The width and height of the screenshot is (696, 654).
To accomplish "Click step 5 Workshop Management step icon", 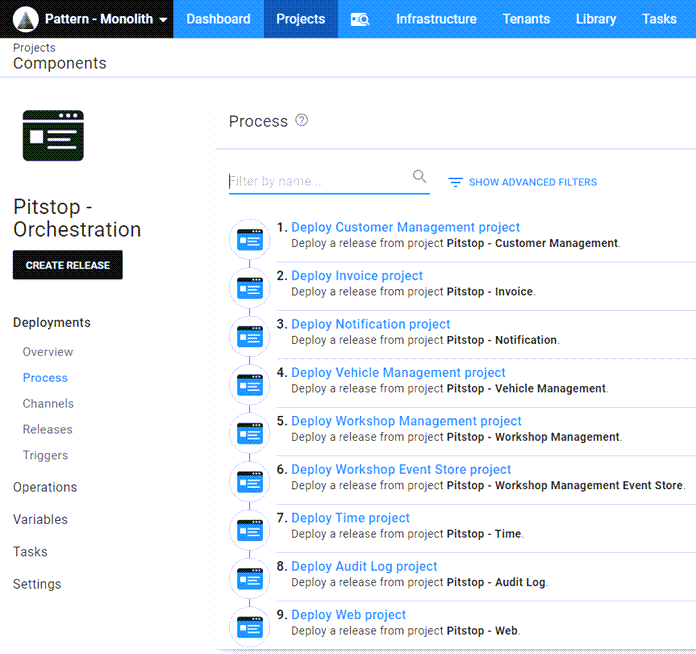I will 249,434.
